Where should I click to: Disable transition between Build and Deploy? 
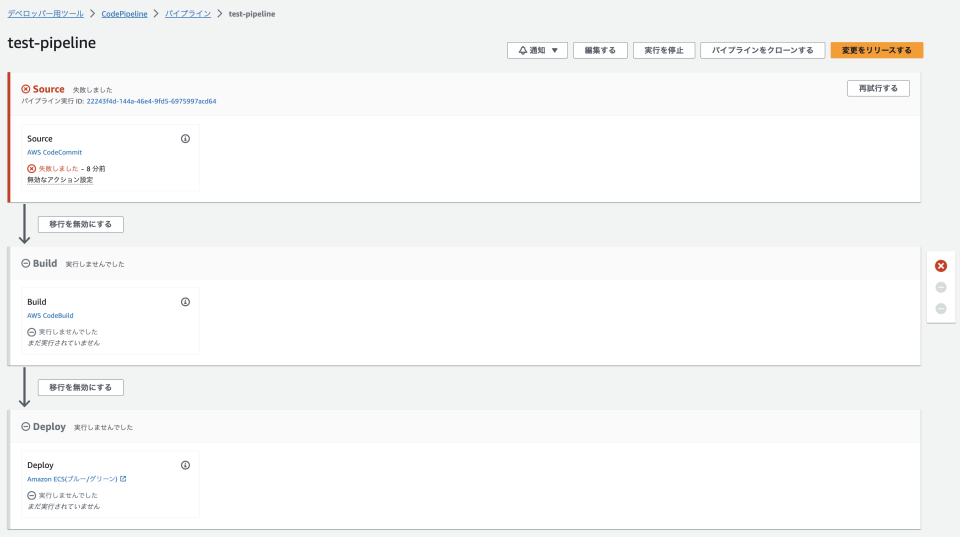81,387
